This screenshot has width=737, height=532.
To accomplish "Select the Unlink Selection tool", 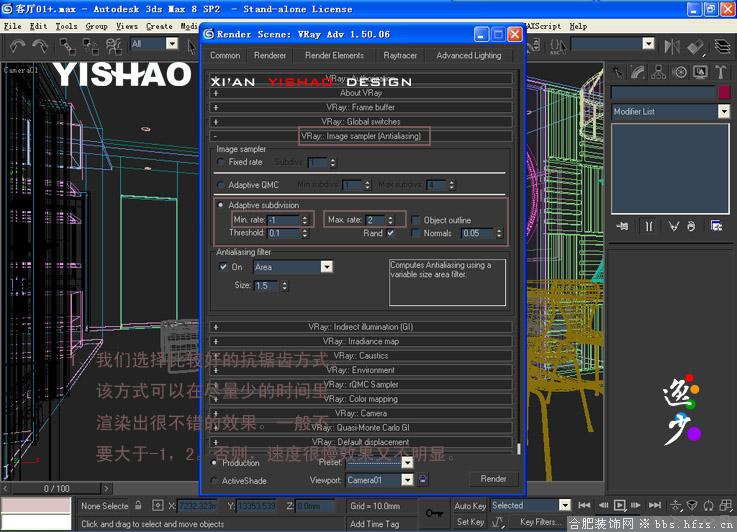I will pos(90,47).
